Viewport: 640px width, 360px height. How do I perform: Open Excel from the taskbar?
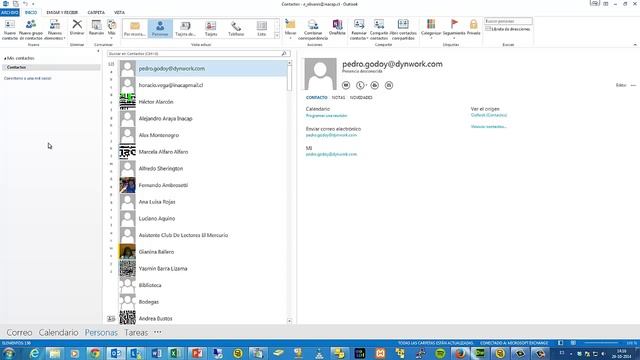(176, 353)
